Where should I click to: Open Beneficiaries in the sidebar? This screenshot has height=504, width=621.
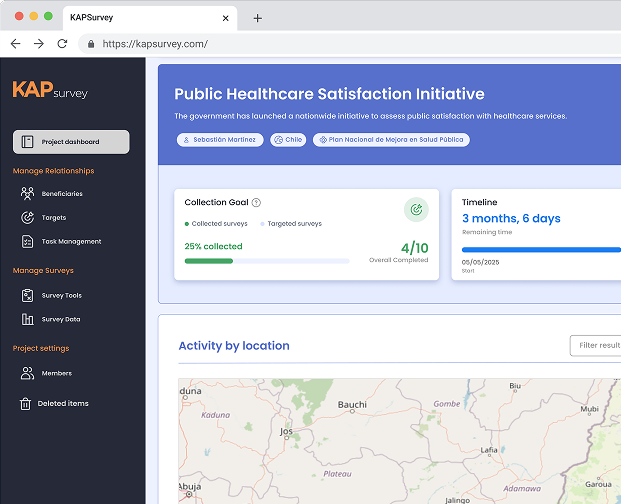pos(62,194)
